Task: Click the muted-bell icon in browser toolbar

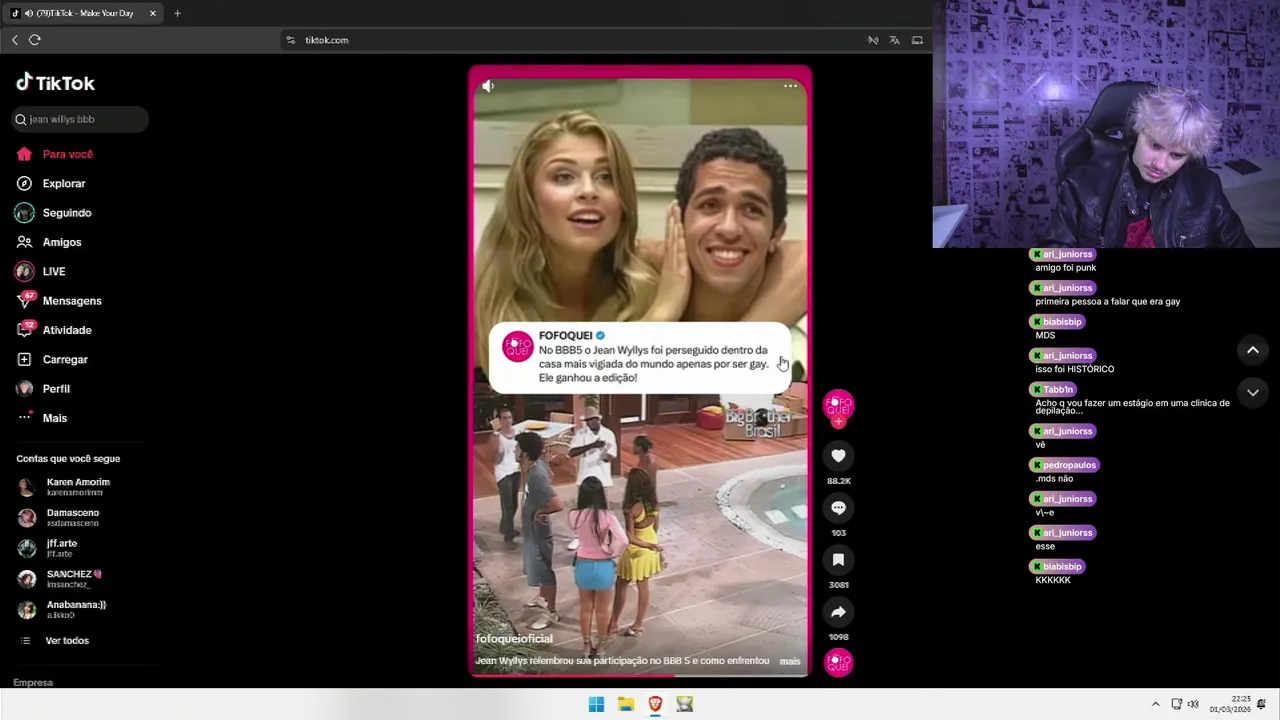Action: coord(873,40)
